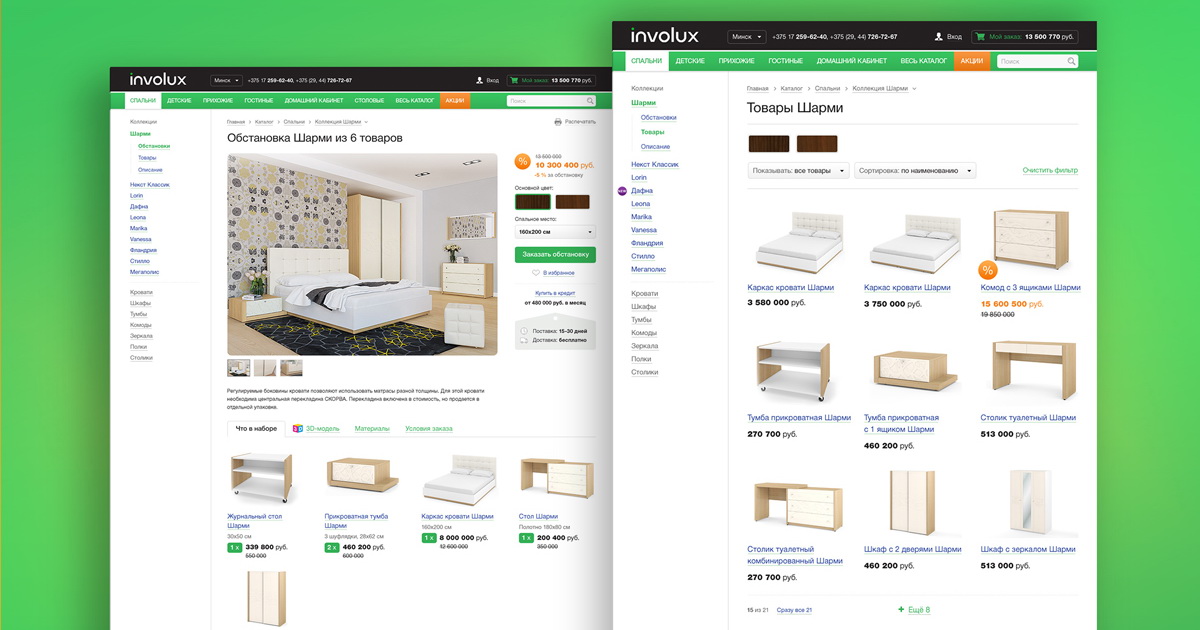Switch to the Материалы tab

click(x=372, y=428)
